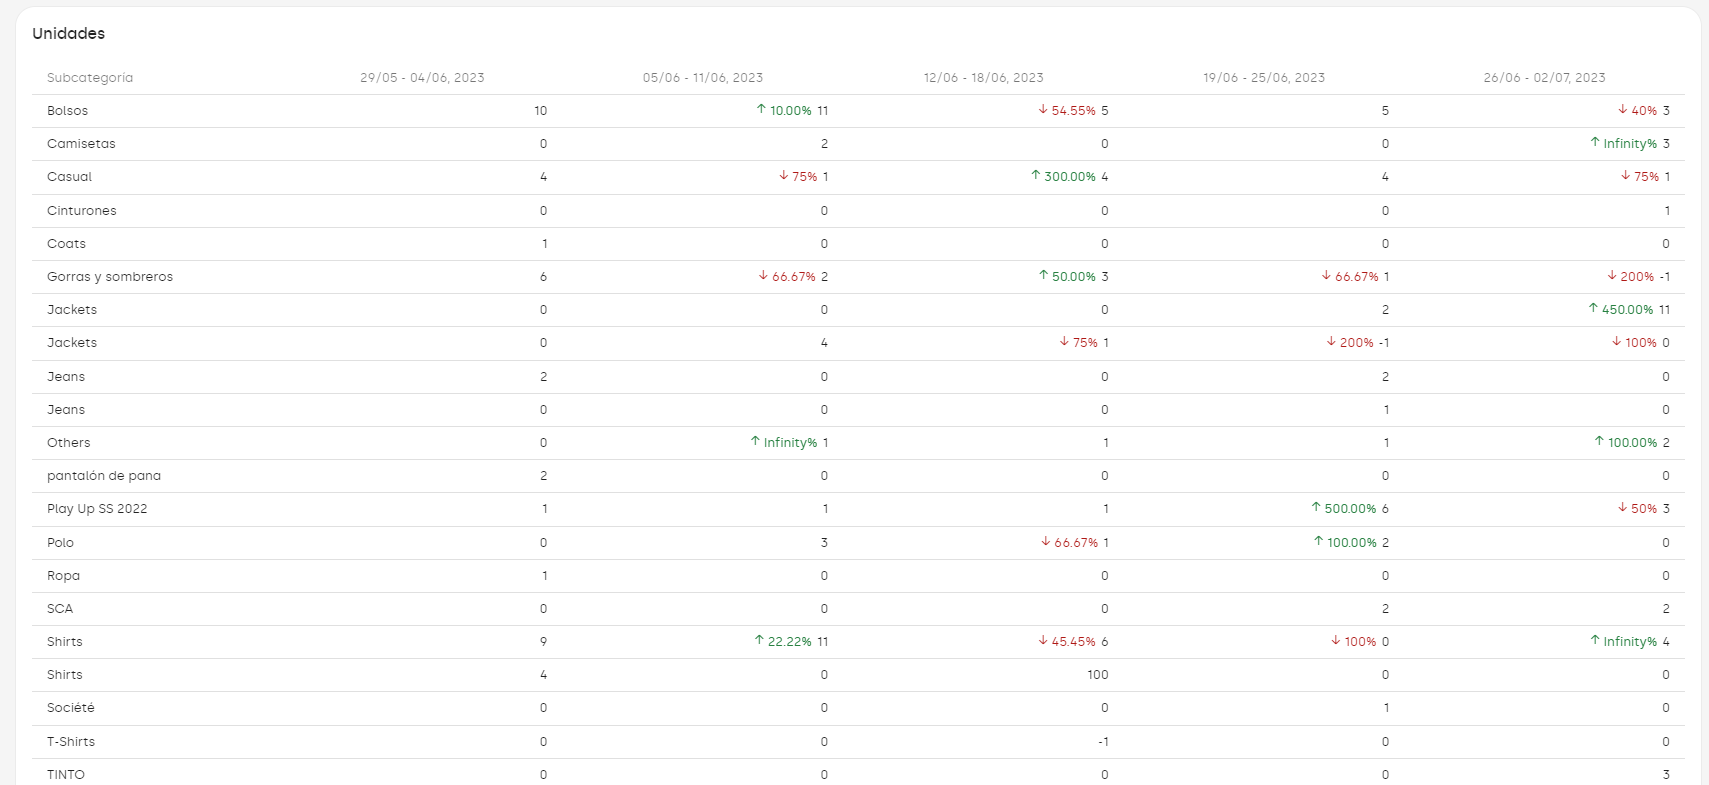The height and width of the screenshot is (785, 1709).
Task: Click the Unidades table title
Action: tap(68, 34)
